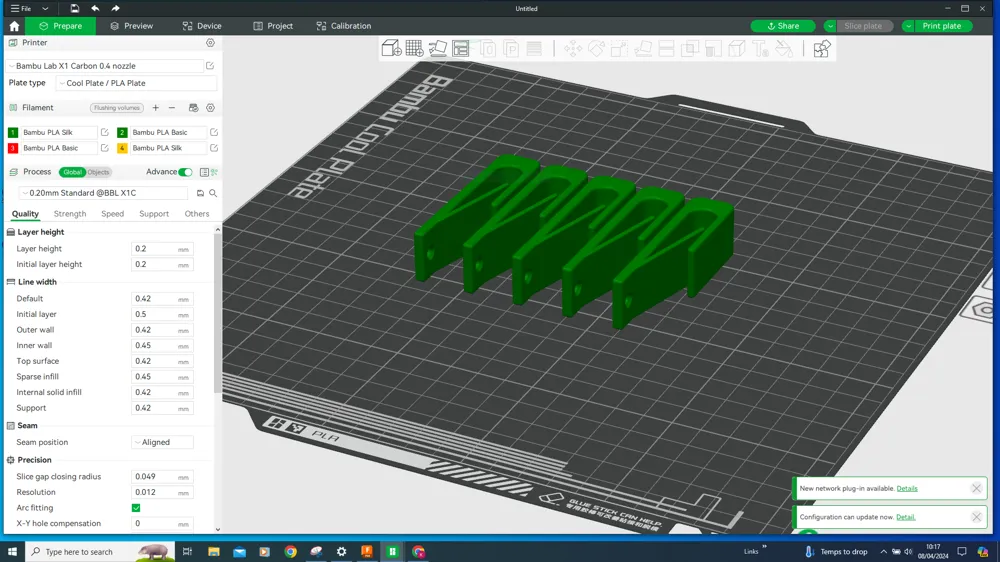Screen dimensions: 1000x562
Task: Open the Seam position Aligned dropdown
Action: [x=162, y=442]
